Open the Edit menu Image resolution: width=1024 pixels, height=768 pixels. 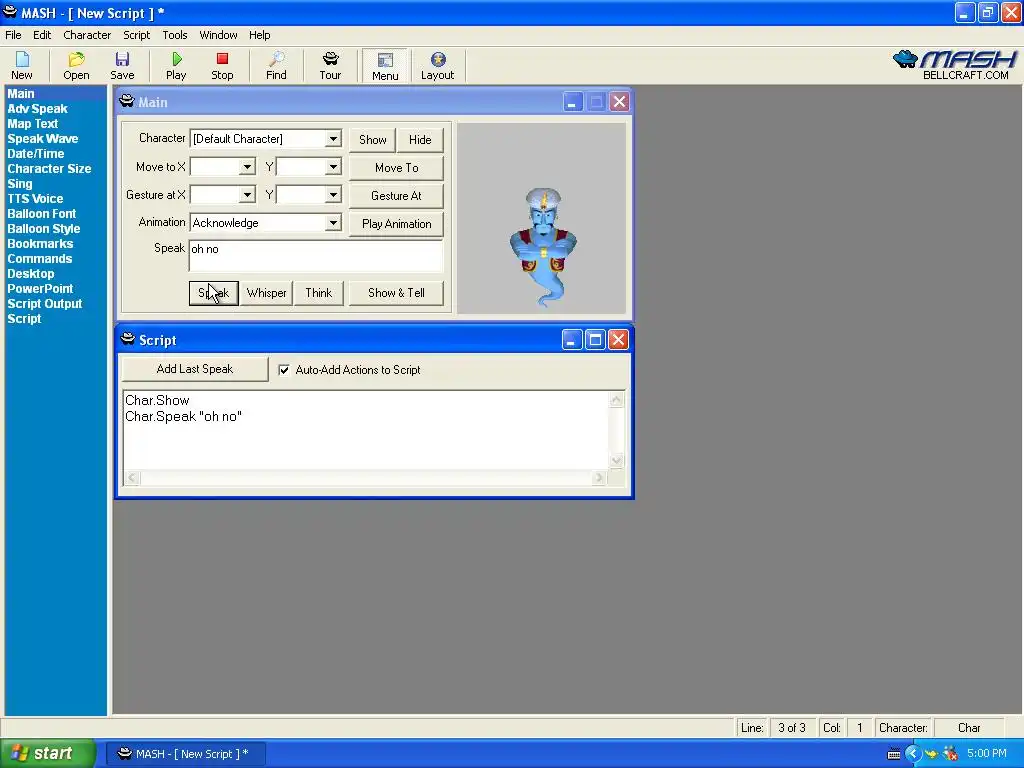pyautogui.click(x=42, y=35)
